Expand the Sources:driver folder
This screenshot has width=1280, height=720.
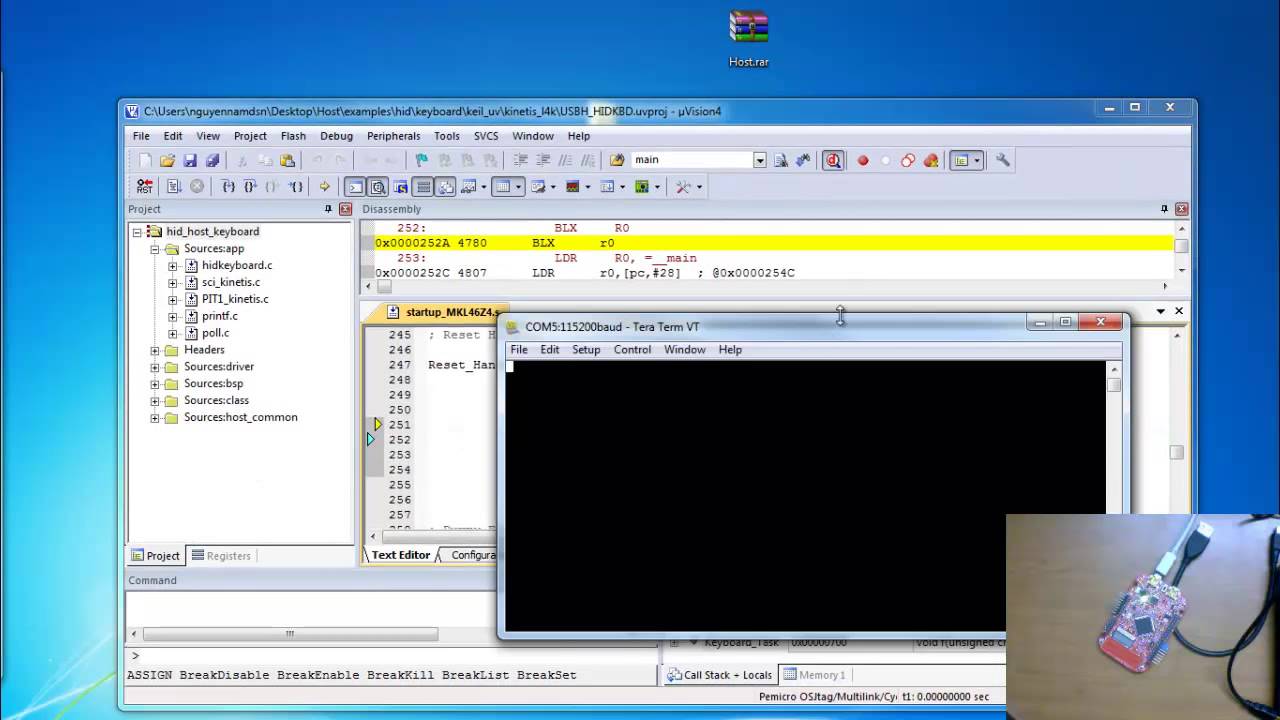point(155,367)
